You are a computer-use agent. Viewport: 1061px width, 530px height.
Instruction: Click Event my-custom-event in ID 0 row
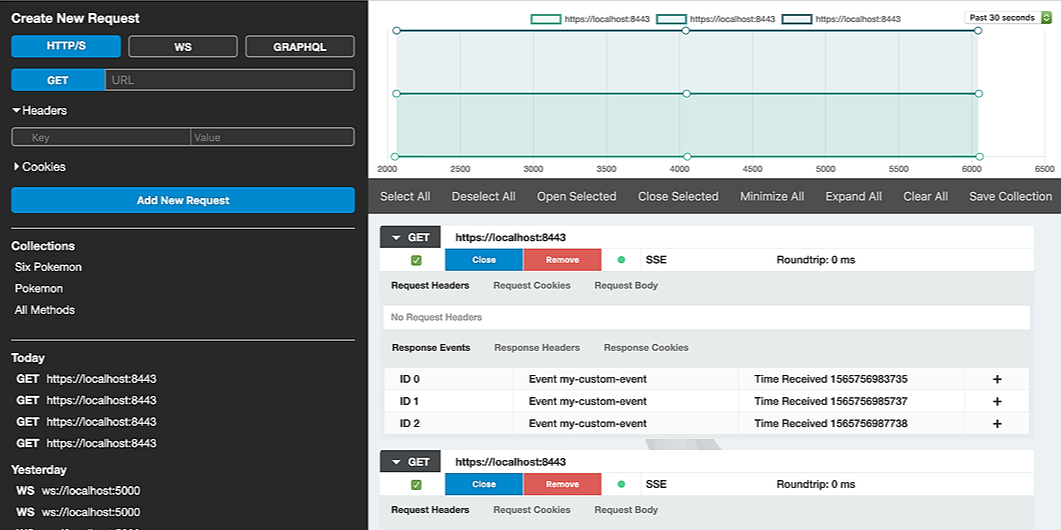click(587, 379)
